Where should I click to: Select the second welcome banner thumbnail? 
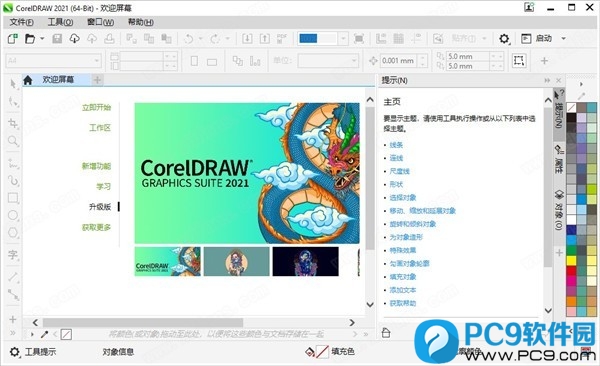point(236,261)
